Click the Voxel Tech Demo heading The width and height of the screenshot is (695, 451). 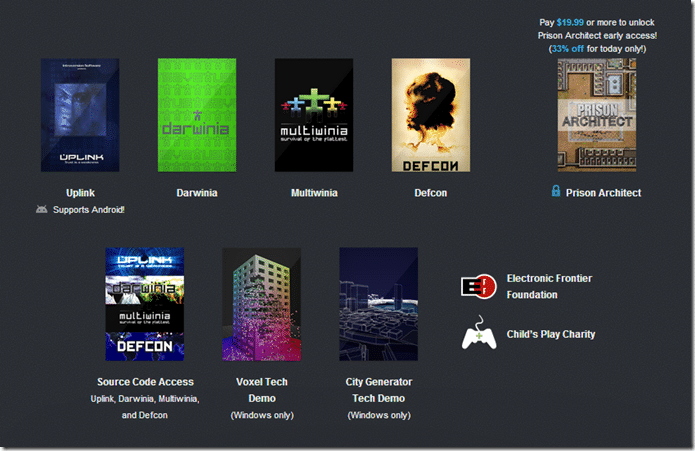click(x=262, y=390)
